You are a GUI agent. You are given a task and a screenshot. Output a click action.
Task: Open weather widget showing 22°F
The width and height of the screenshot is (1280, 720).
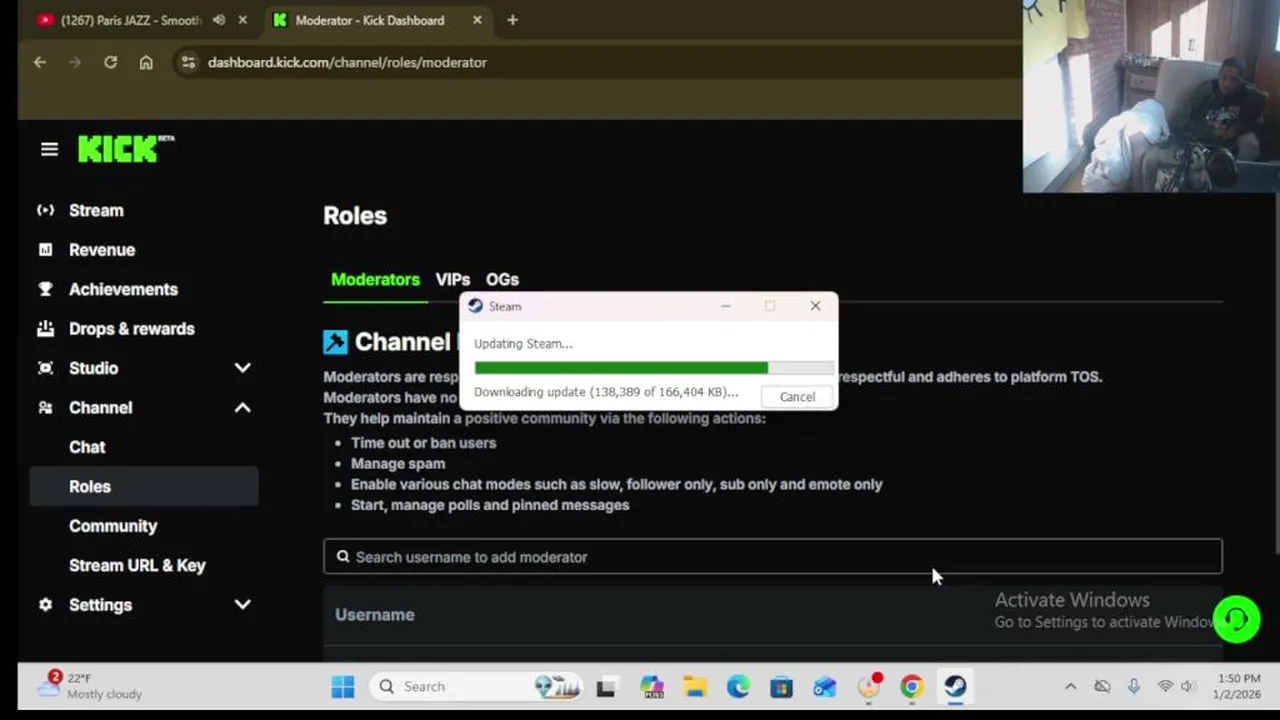click(90, 686)
